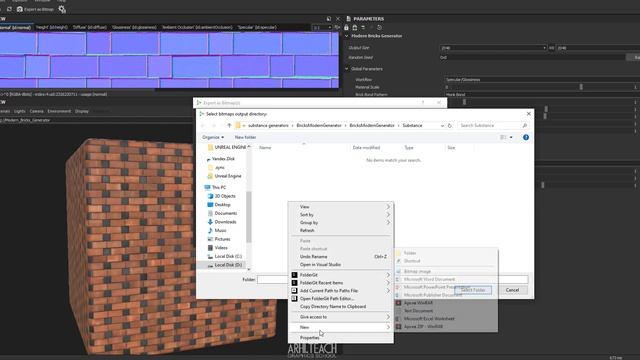Viewport: 640px width, 360px height.
Task: Open the zoom ratio dropdown in 2D view
Action: [x=322, y=27]
